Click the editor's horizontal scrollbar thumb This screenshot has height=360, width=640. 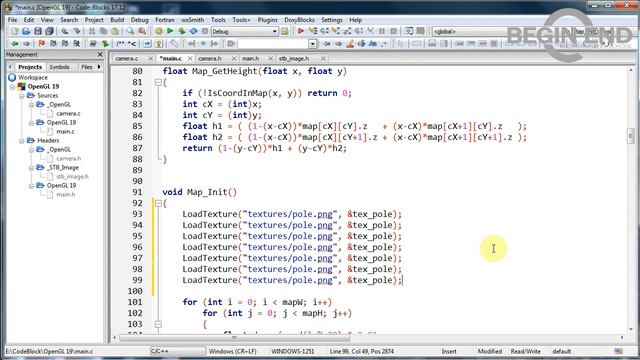point(234,338)
